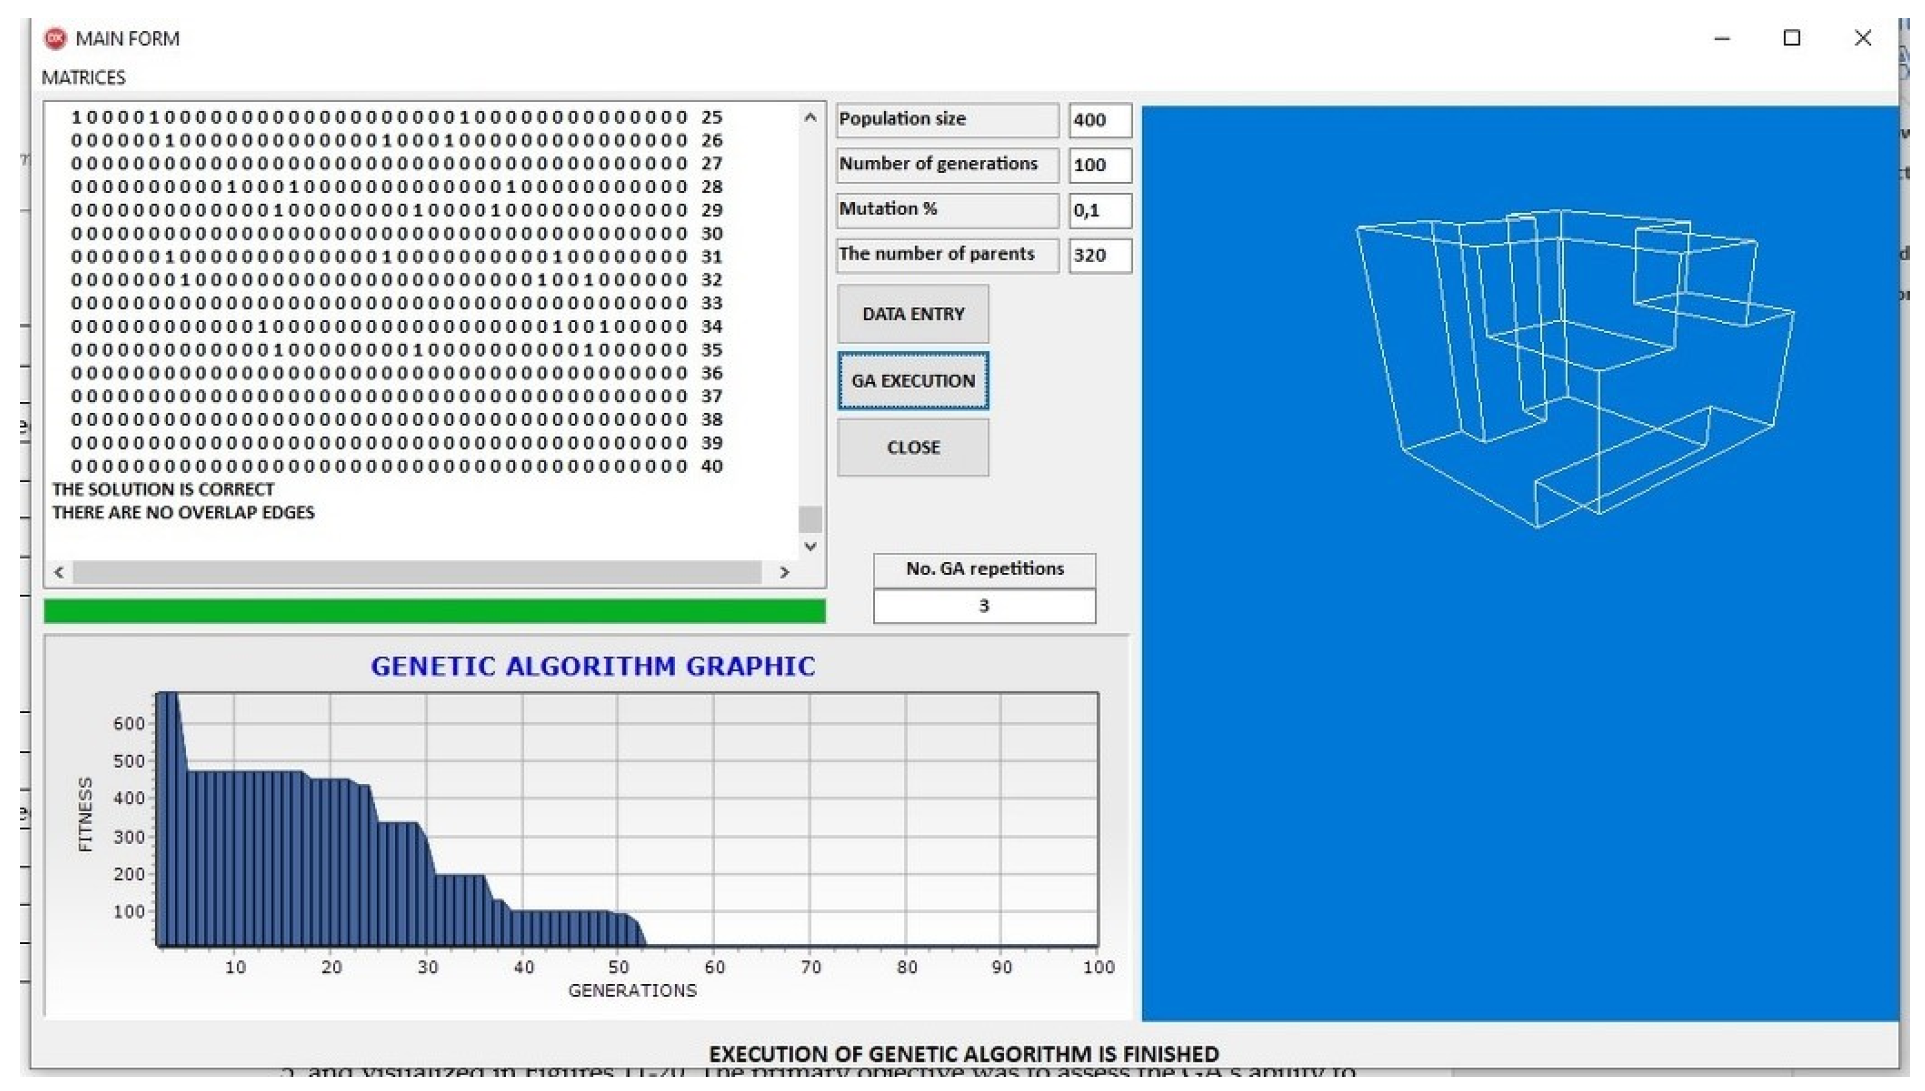Open the MATRICES menu
Image resolution: width=1925 pixels, height=1091 pixels.
tap(83, 77)
